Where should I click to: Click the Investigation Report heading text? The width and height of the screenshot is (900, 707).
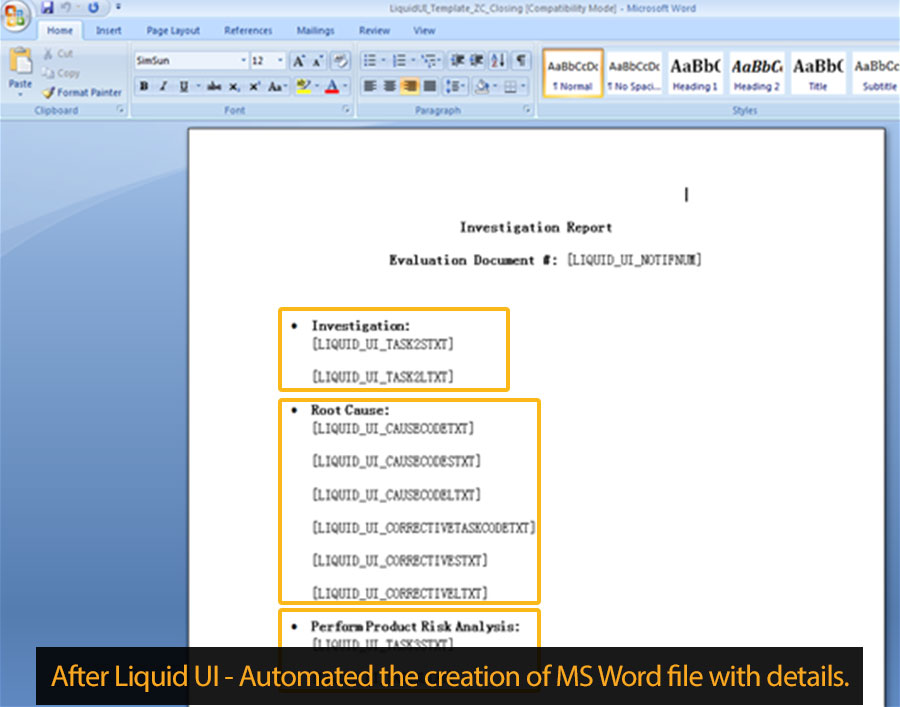tap(535, 227)
